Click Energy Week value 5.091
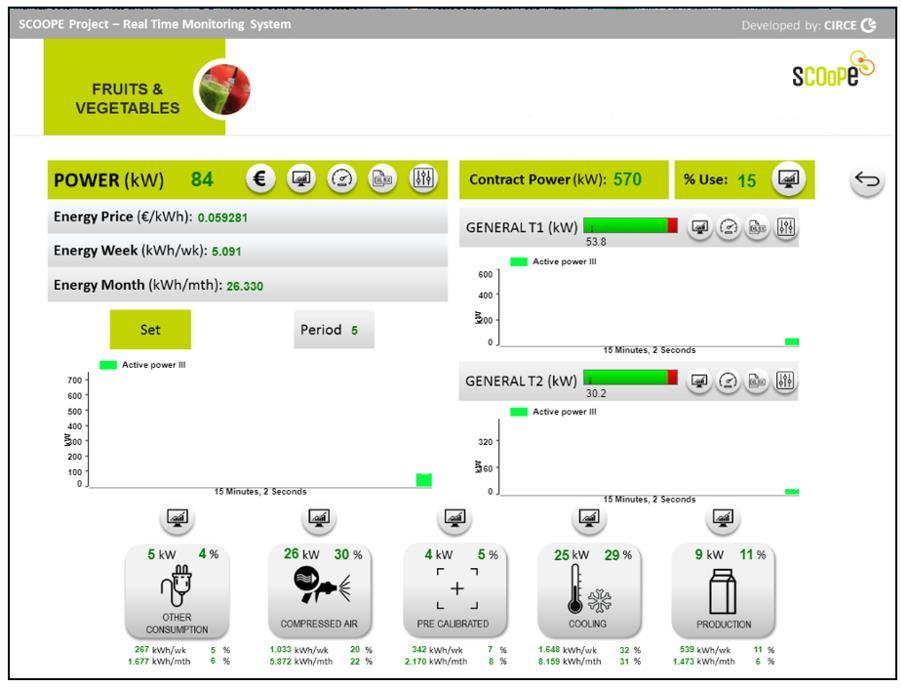The height and width of the screenshot is (690, 901). pyautogui.click(x=226, y=252)
